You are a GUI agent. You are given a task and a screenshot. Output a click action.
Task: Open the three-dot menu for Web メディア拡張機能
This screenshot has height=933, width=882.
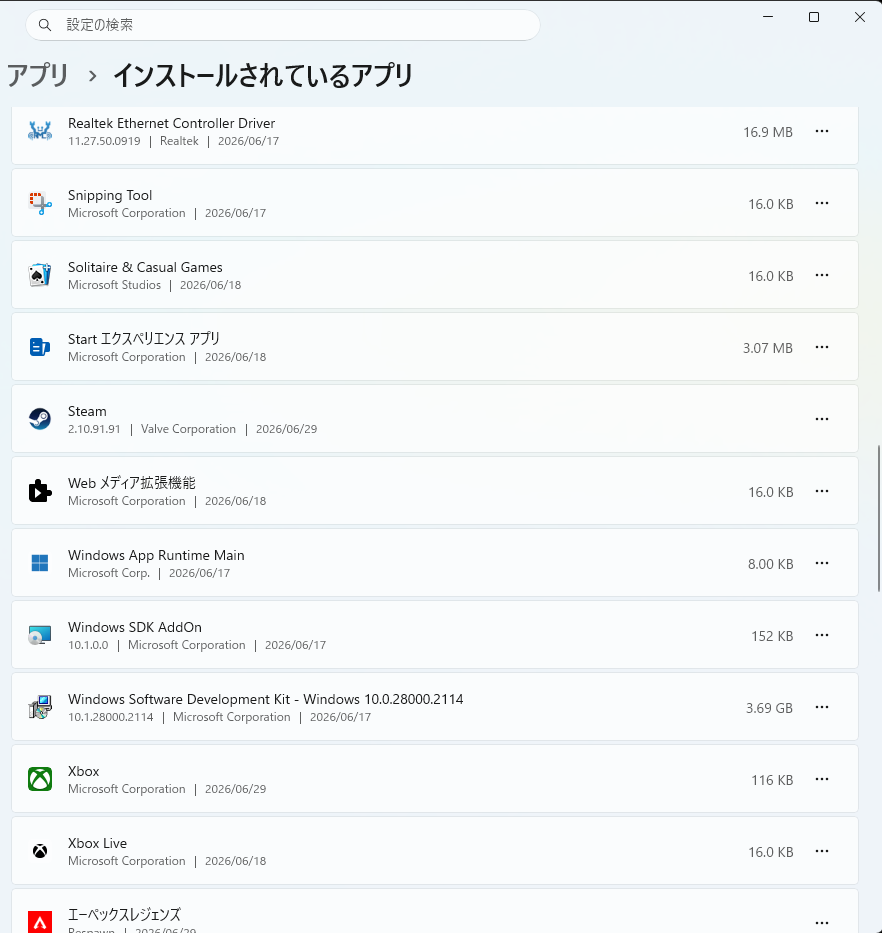pos(822,491)
